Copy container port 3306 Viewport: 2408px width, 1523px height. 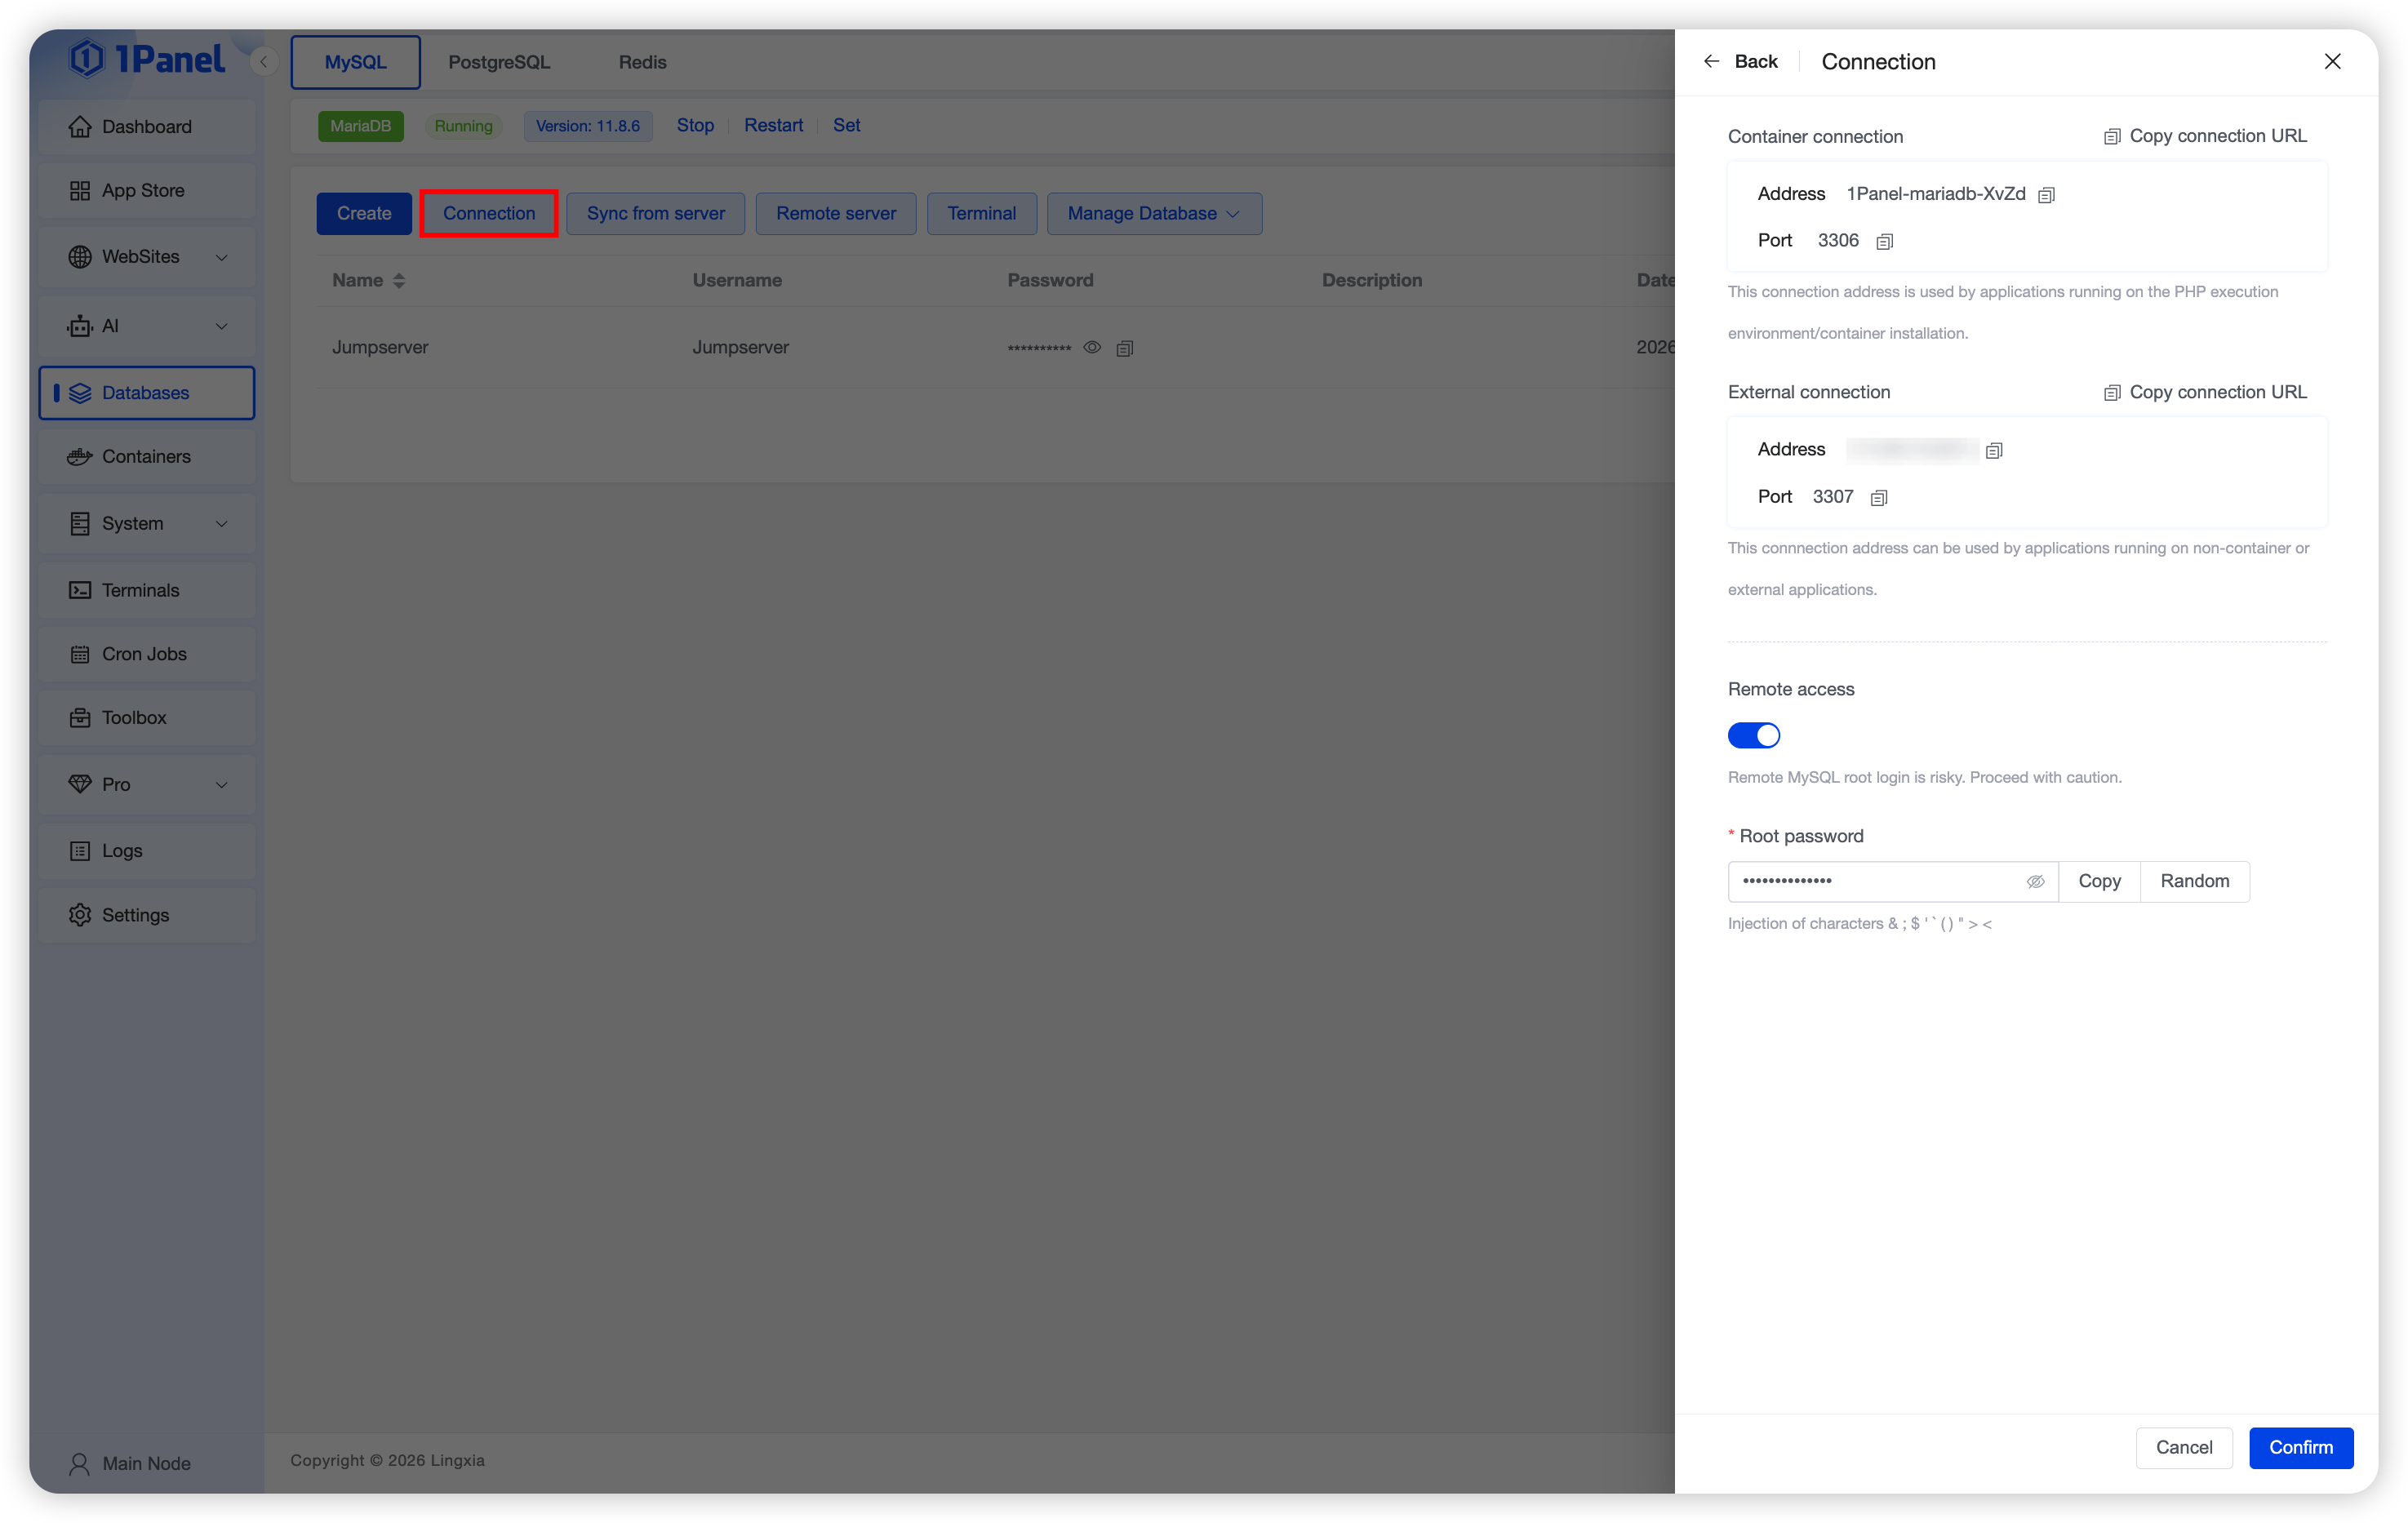(x=1884, y=241)
